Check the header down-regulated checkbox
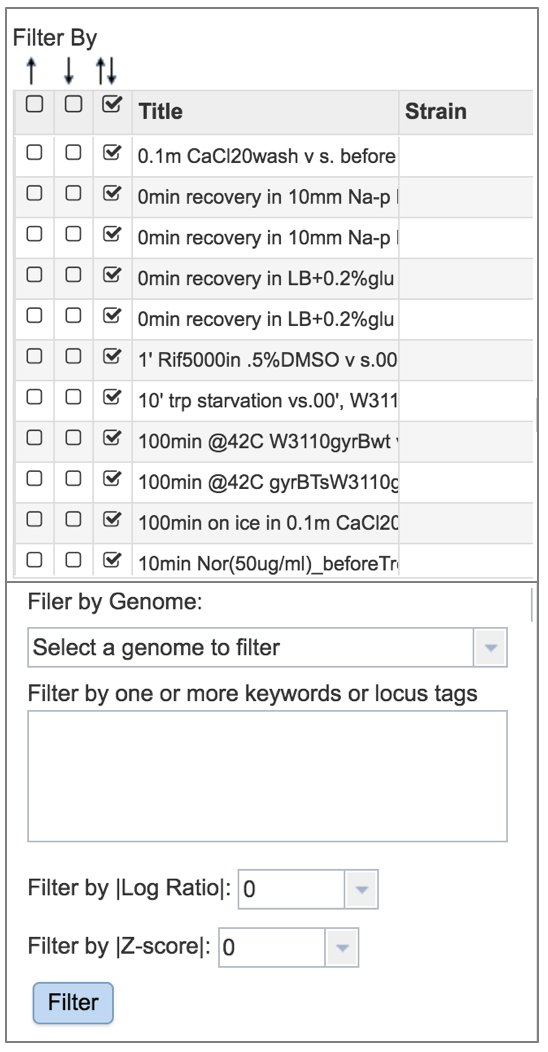The image size is (548, 1052). [73, 104]
